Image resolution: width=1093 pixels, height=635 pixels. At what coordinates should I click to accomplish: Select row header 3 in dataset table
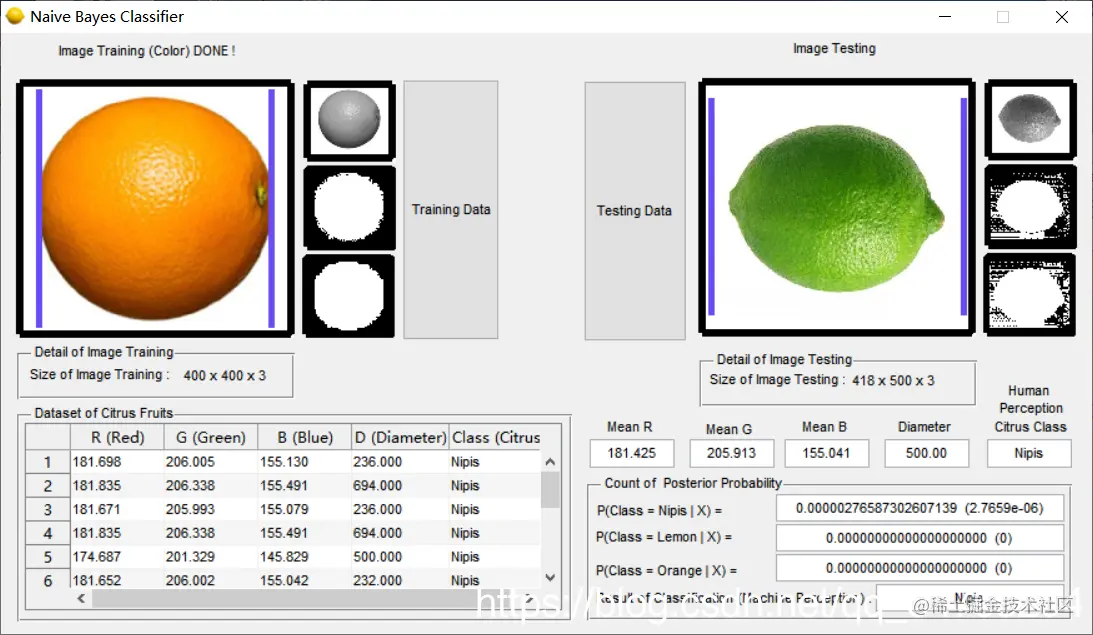47,510
